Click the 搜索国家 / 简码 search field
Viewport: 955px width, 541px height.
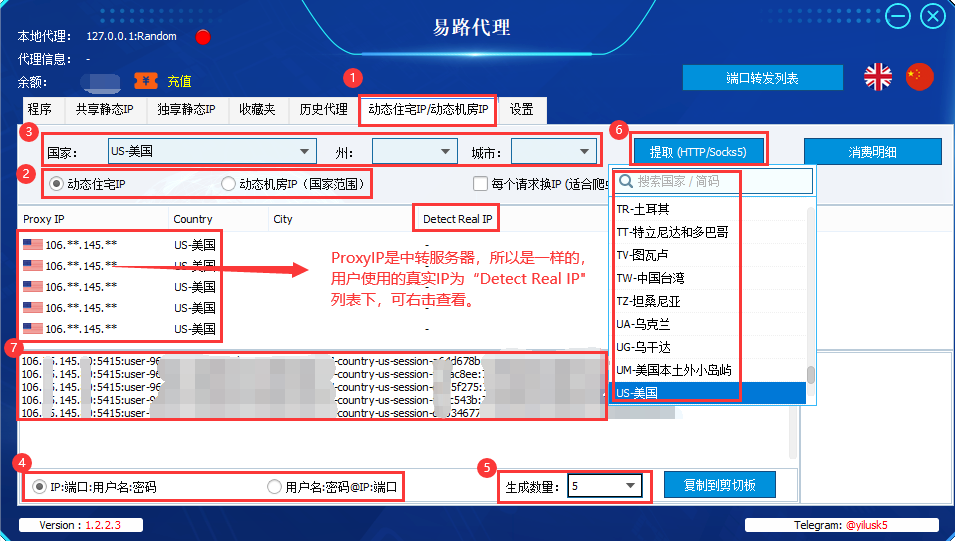pyautogui.click(x=713, y=181)
